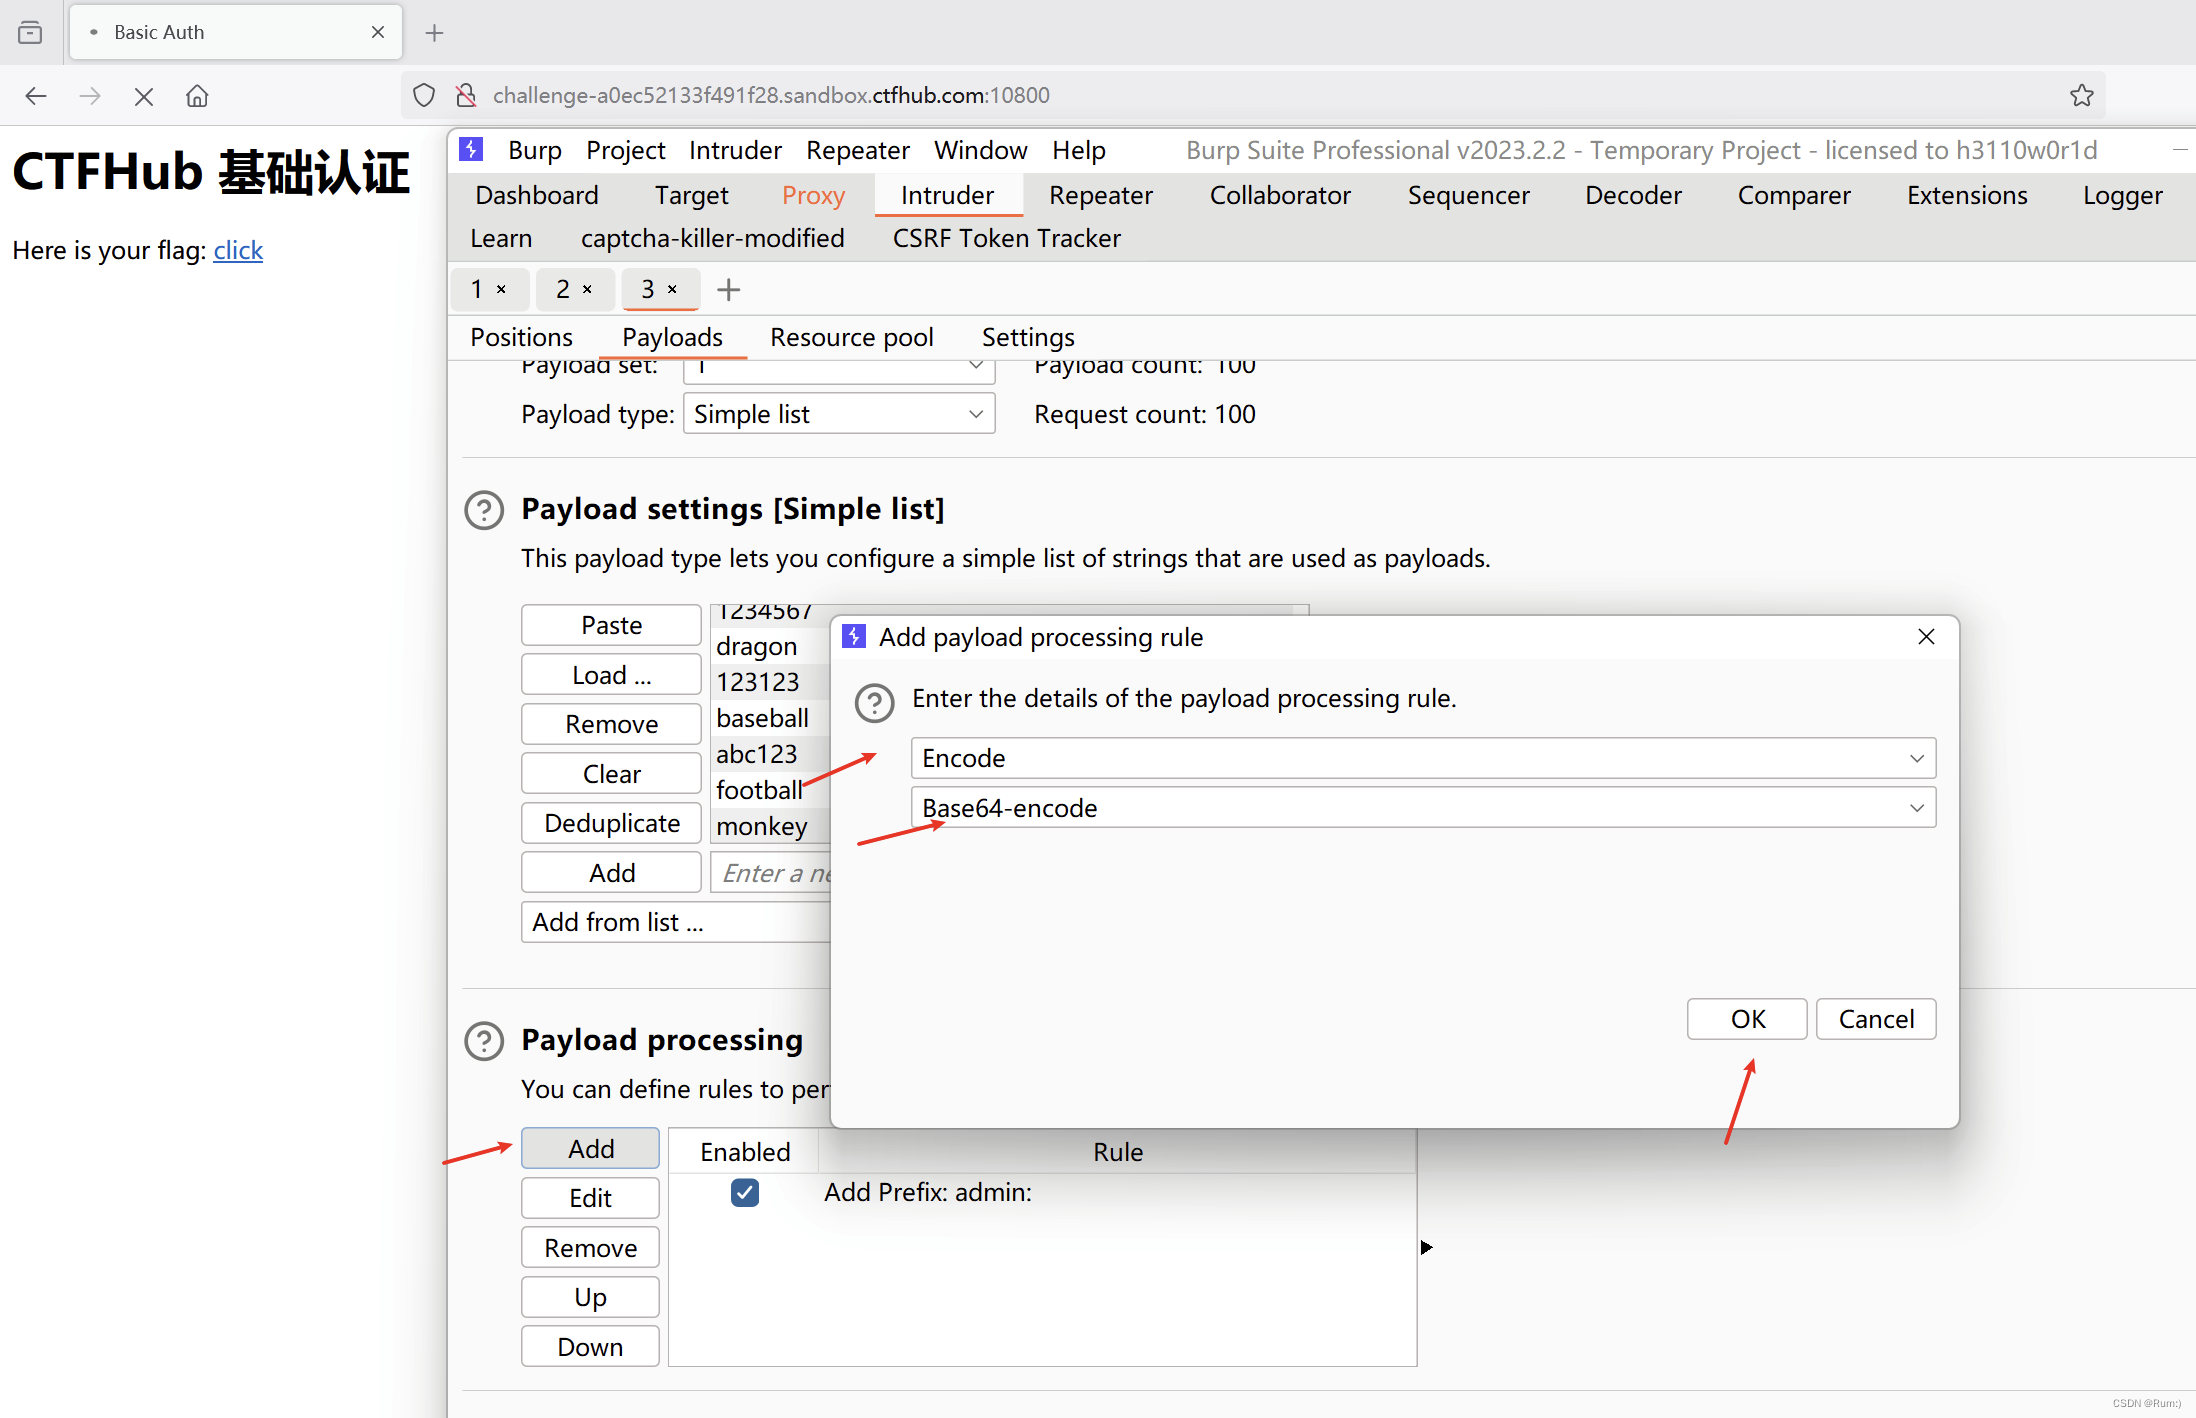Screen dimensions: 2196x1418
Task: Switch to the Repeater tab
Action: tap(1100, 195)
